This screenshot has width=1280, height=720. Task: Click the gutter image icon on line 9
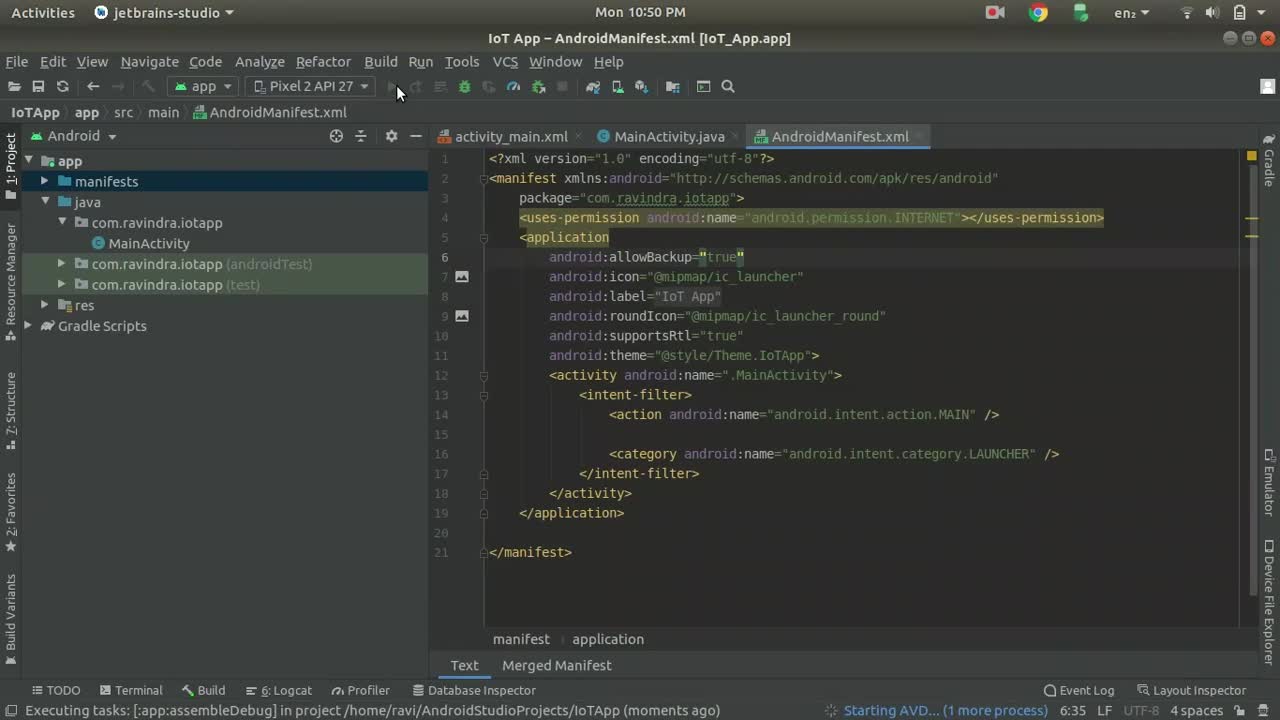click(462, 315)
